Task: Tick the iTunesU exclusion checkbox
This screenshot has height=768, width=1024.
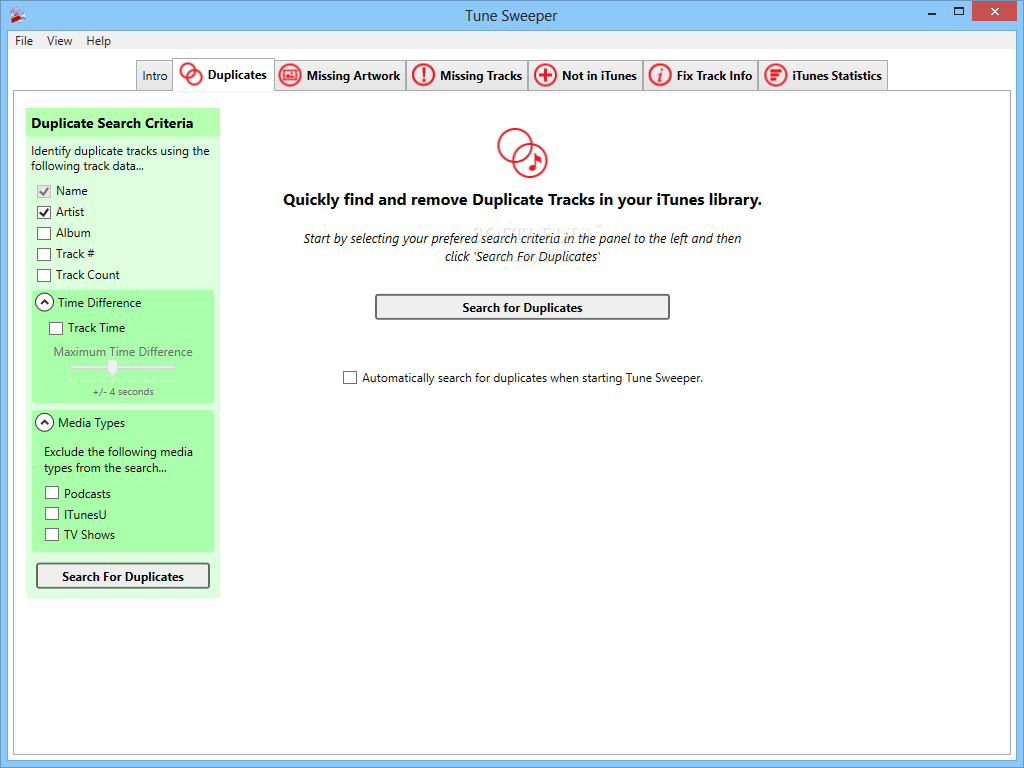Action: click(52, 514)
